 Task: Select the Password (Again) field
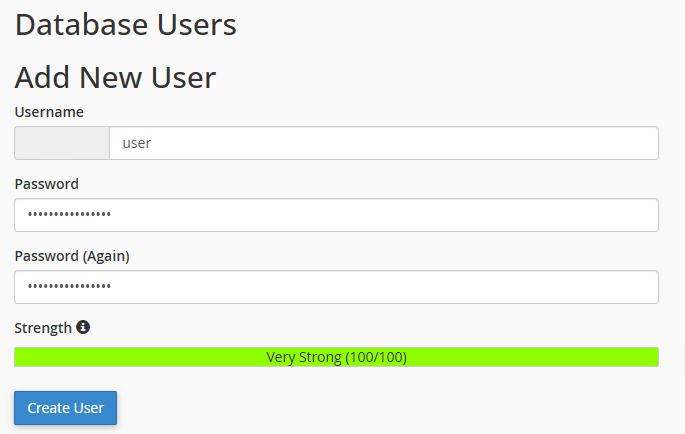click(x=336, y=287)
